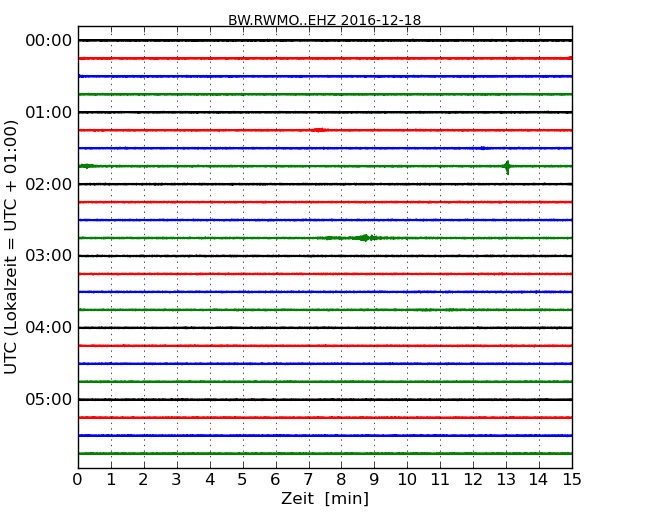This screenshot has height=520, width=650.
Task: Click the 01:00 time axis label
Action: tap(49, 112)
